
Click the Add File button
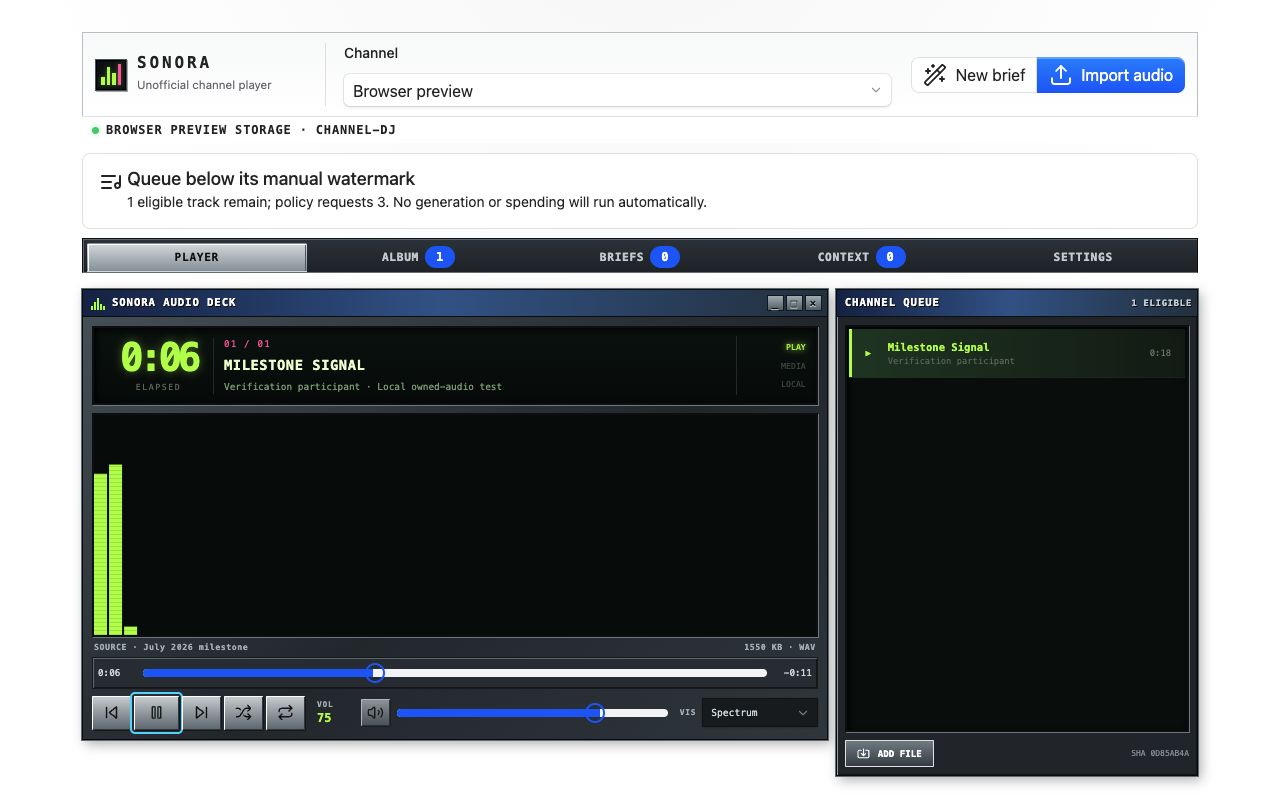(x=889, y=753)
